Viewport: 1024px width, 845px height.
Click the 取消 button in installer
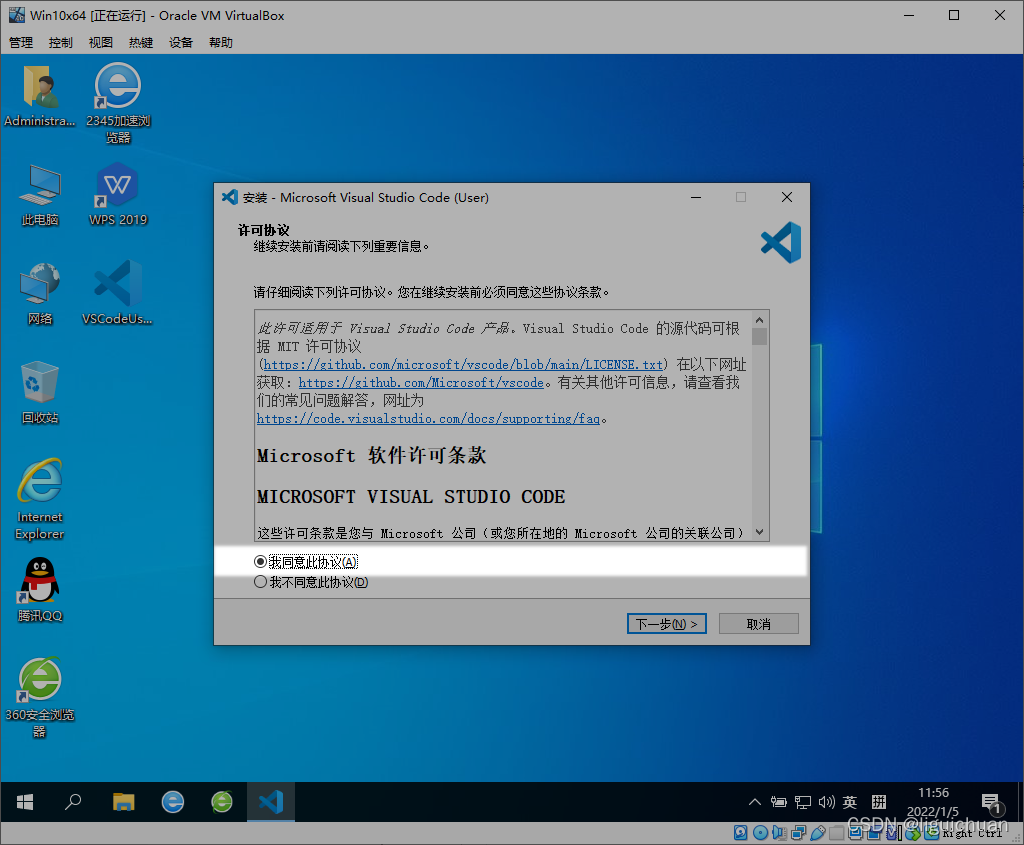pyautogui.click(x=758, y=624)
